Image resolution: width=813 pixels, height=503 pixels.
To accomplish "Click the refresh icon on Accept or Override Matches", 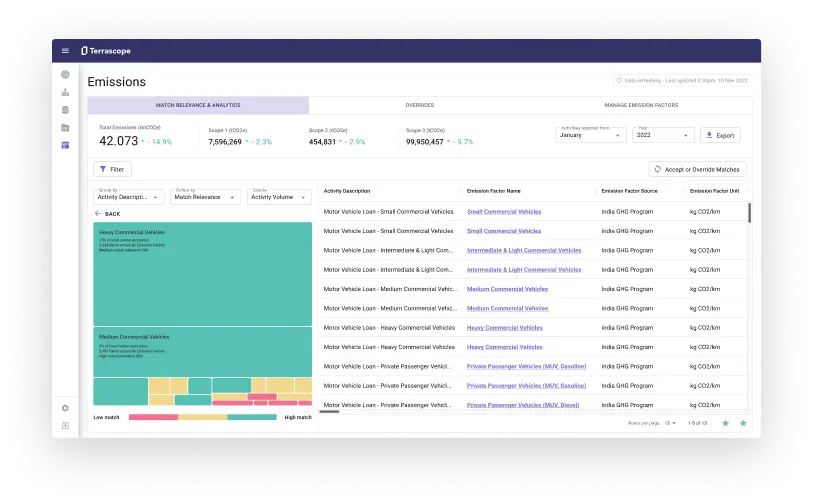I will [657, 169].
